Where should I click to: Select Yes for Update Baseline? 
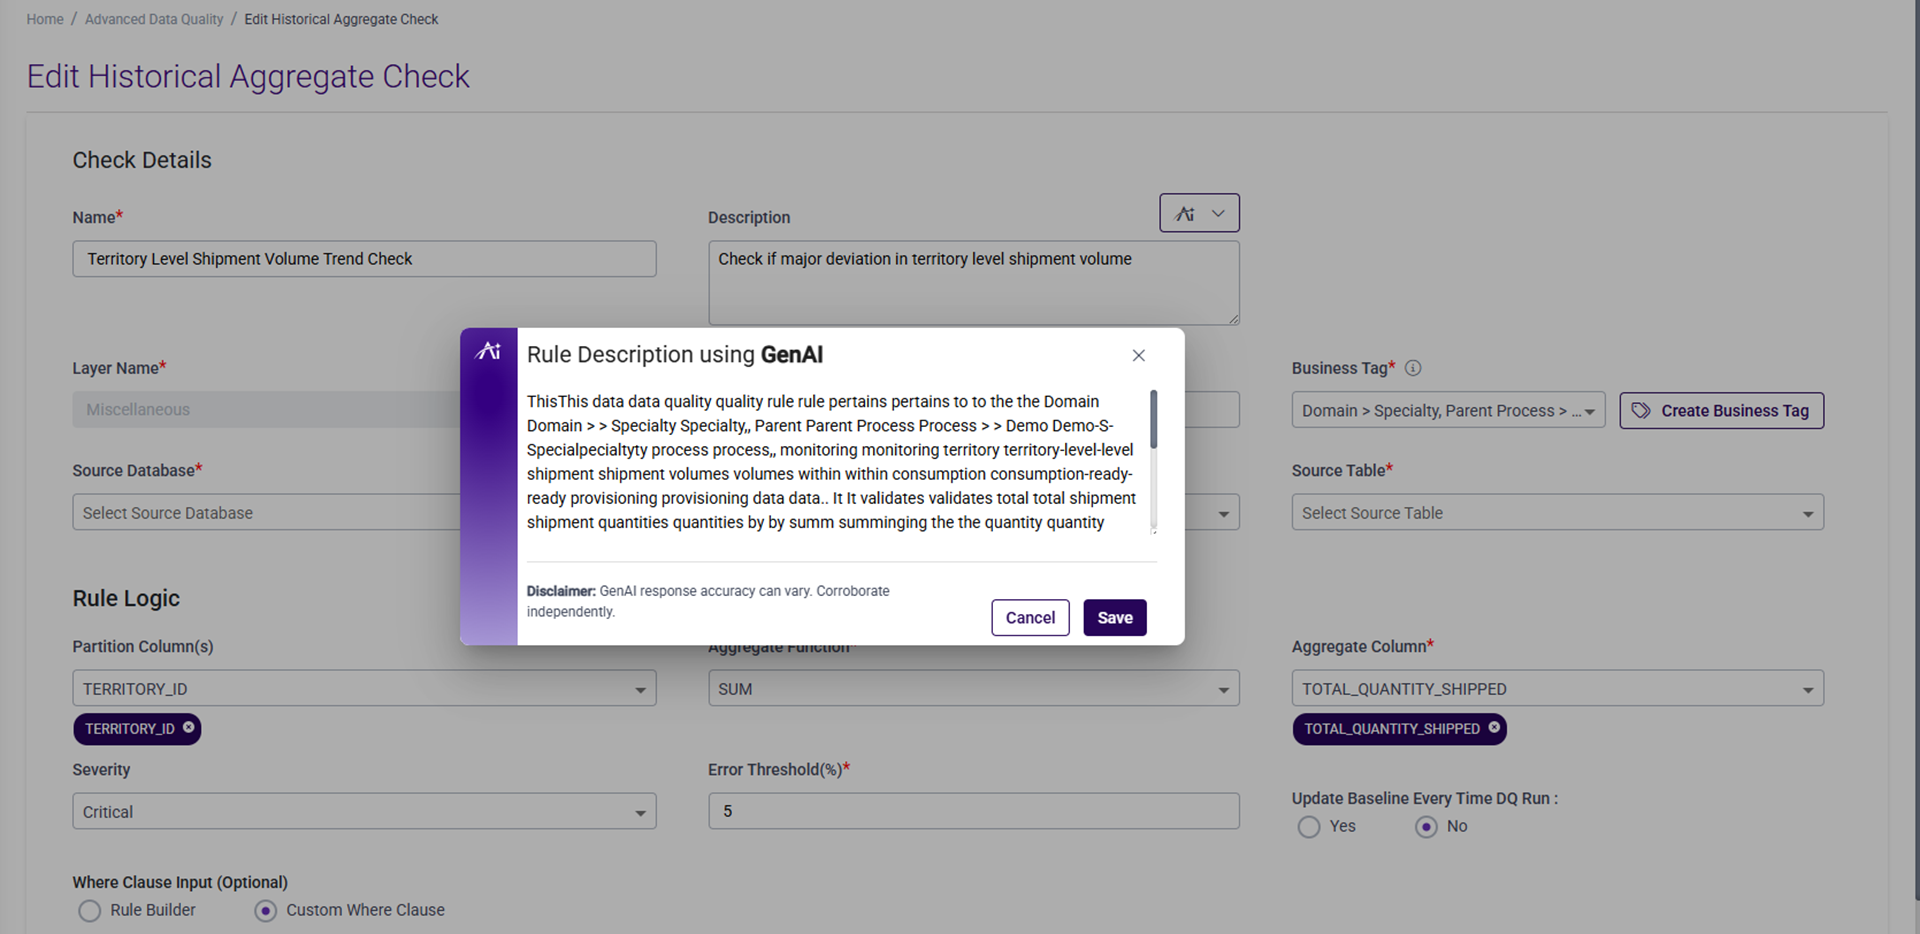tap(1309, 827)
